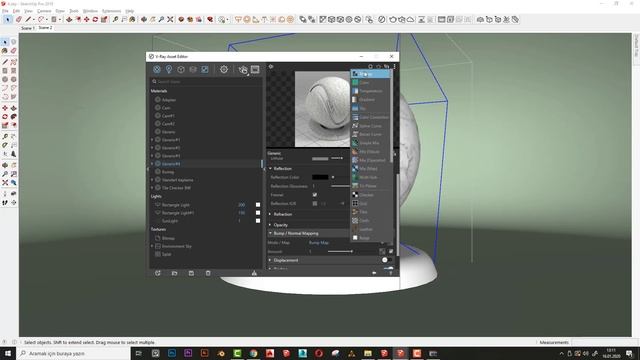This screenshot has width=640, height=360.
Task: Click the add asset icon at bottom left
Action: click(x=158, y=273)
